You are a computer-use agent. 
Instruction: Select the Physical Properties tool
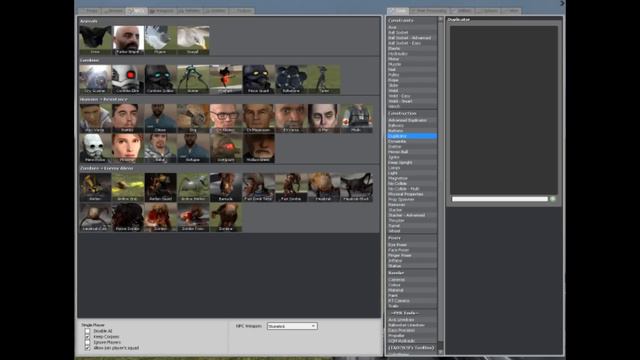click(411, 194)
